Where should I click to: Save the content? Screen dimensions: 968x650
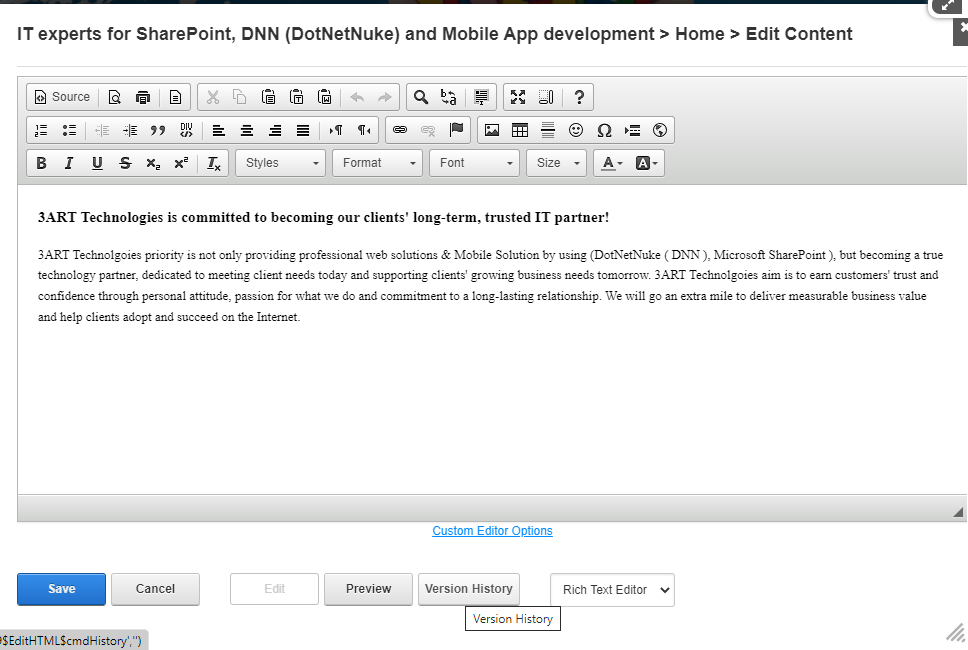pos(61,589)
